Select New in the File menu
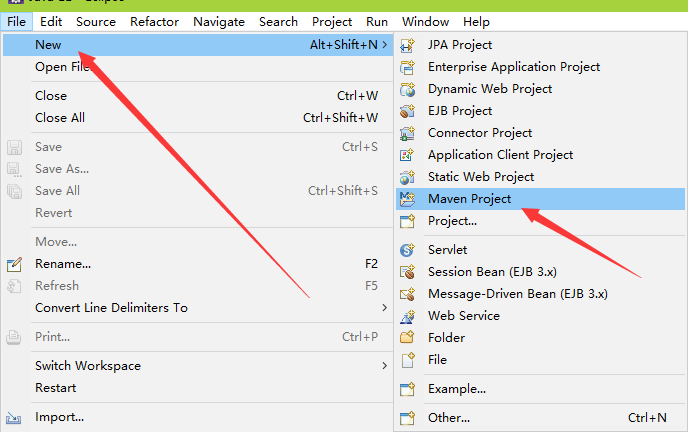The width and height of the screenshot is (688, 432). (x=197, y=45)
